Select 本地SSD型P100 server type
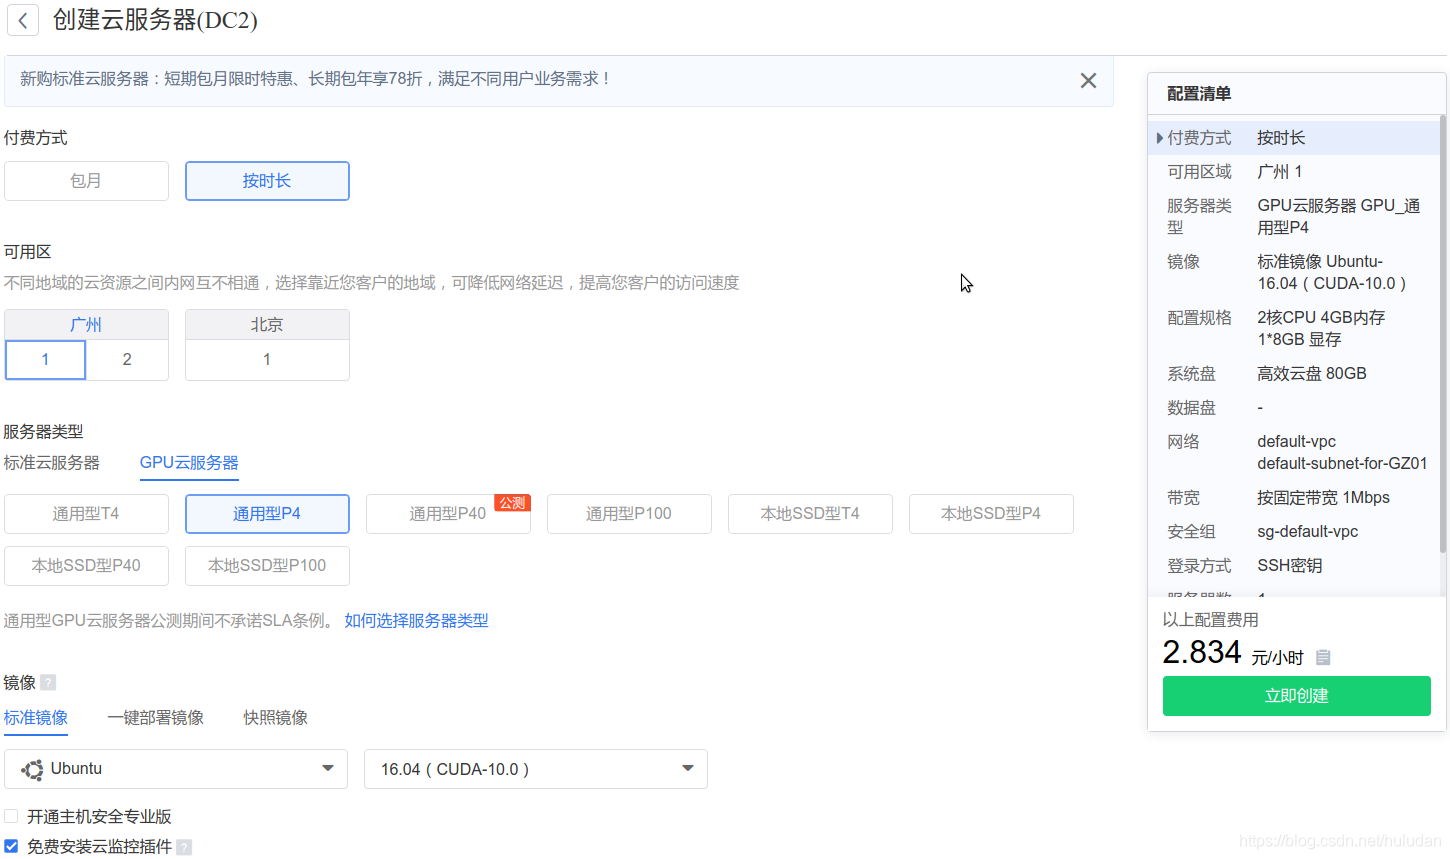1450x859 pixels. click(267, 566)
